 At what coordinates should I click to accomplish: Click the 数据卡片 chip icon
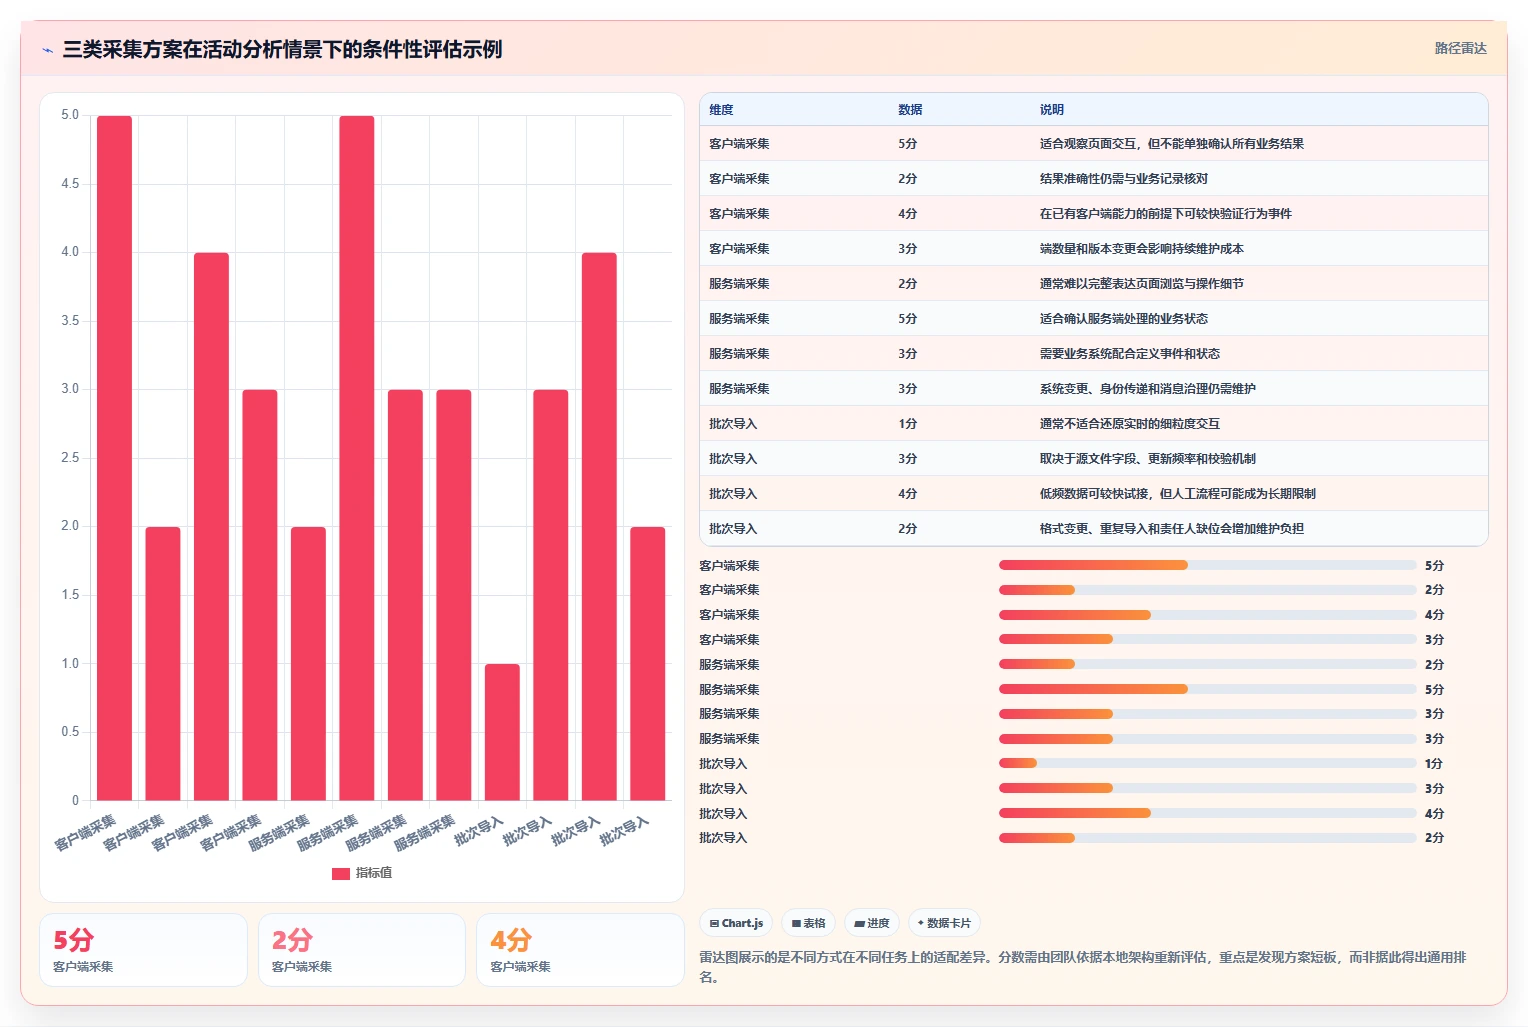tap(921, 923)
